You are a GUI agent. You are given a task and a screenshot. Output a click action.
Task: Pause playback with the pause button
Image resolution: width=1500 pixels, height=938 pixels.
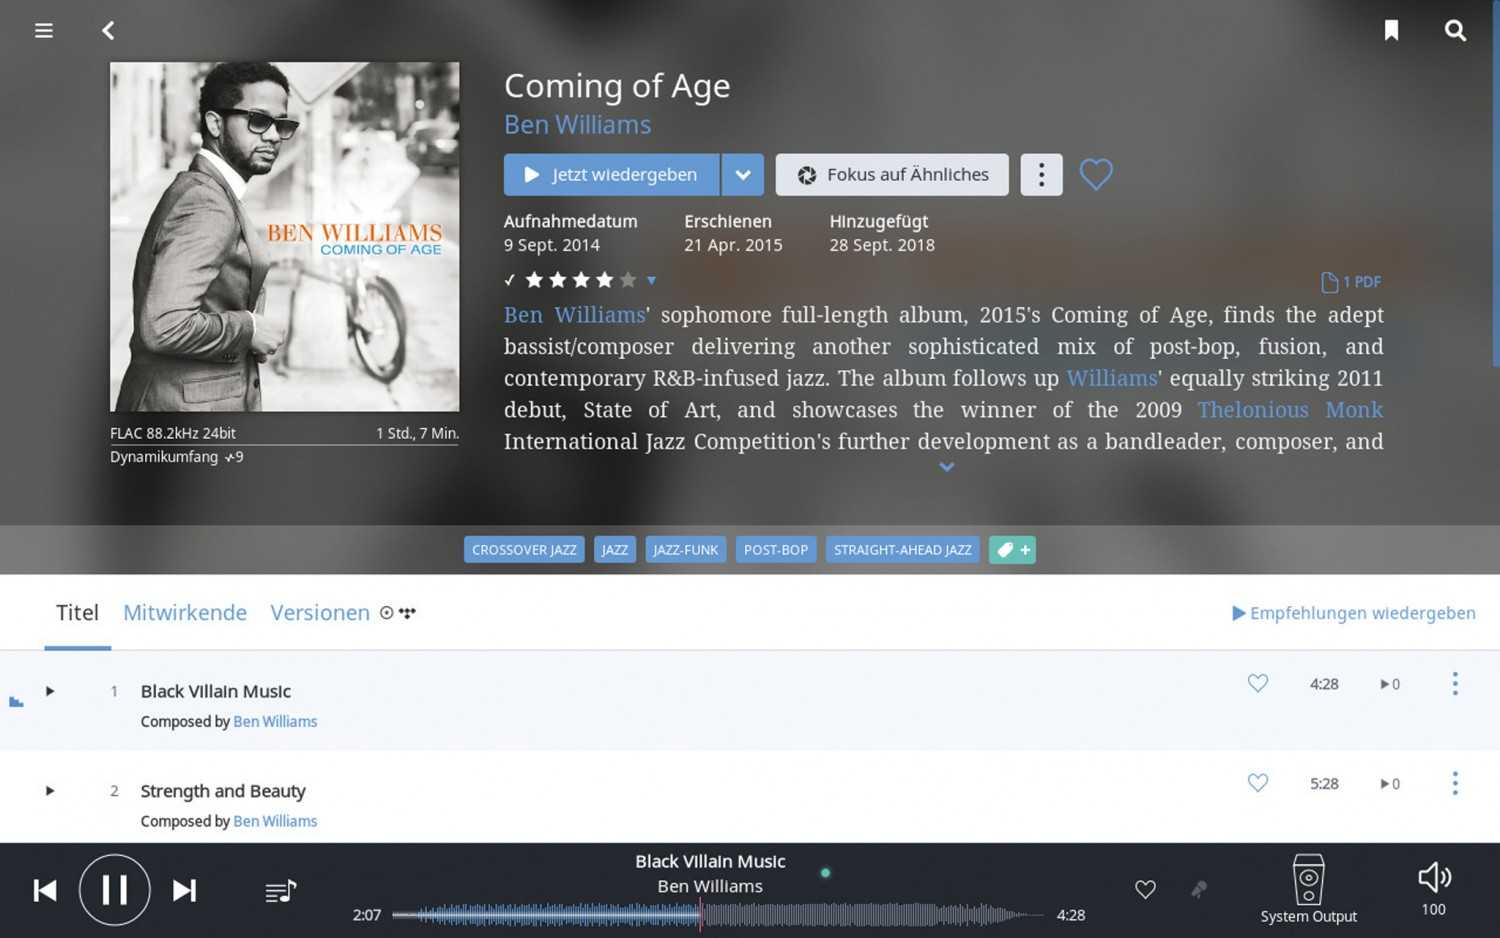pos(115,890)
